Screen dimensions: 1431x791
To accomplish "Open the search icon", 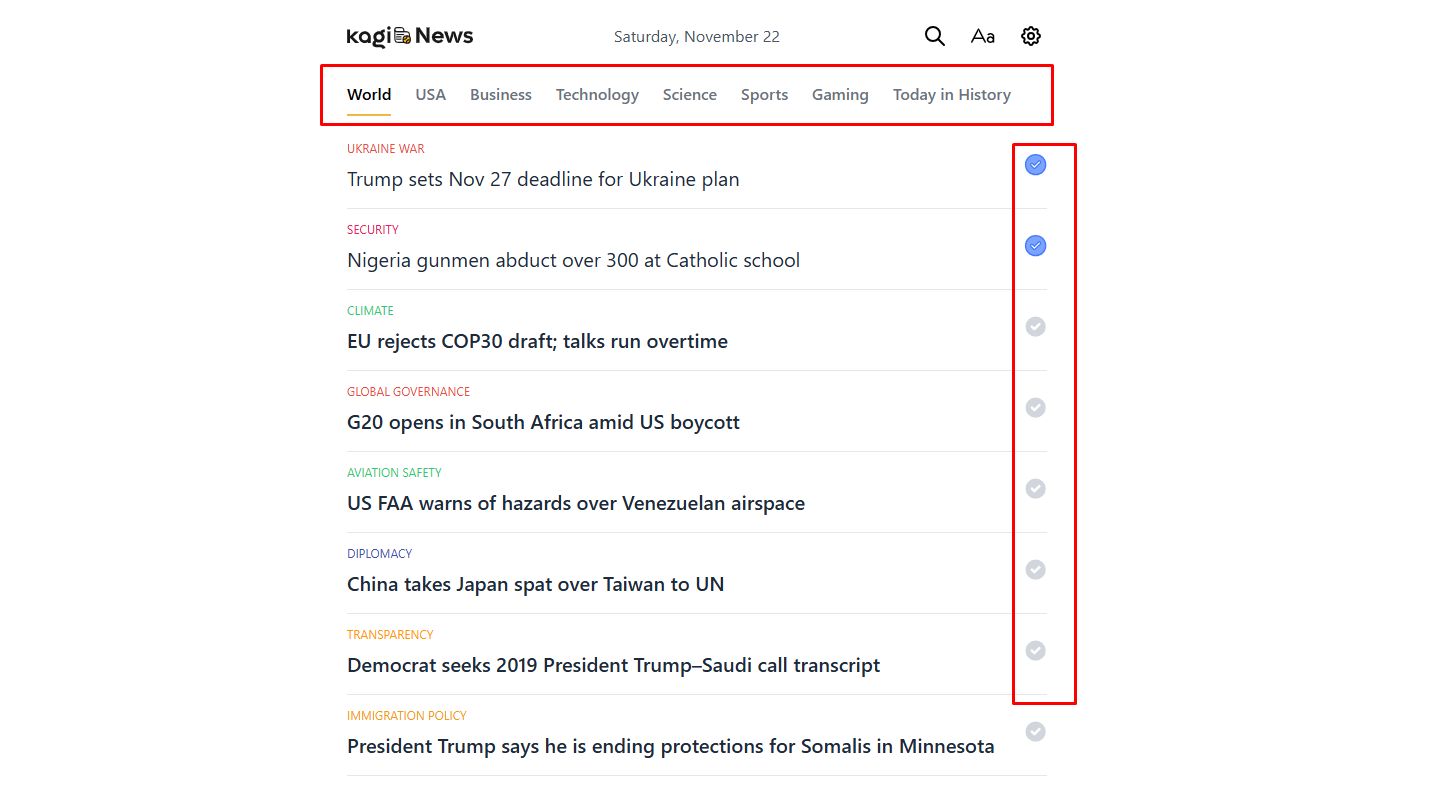I will coord(934,35).
